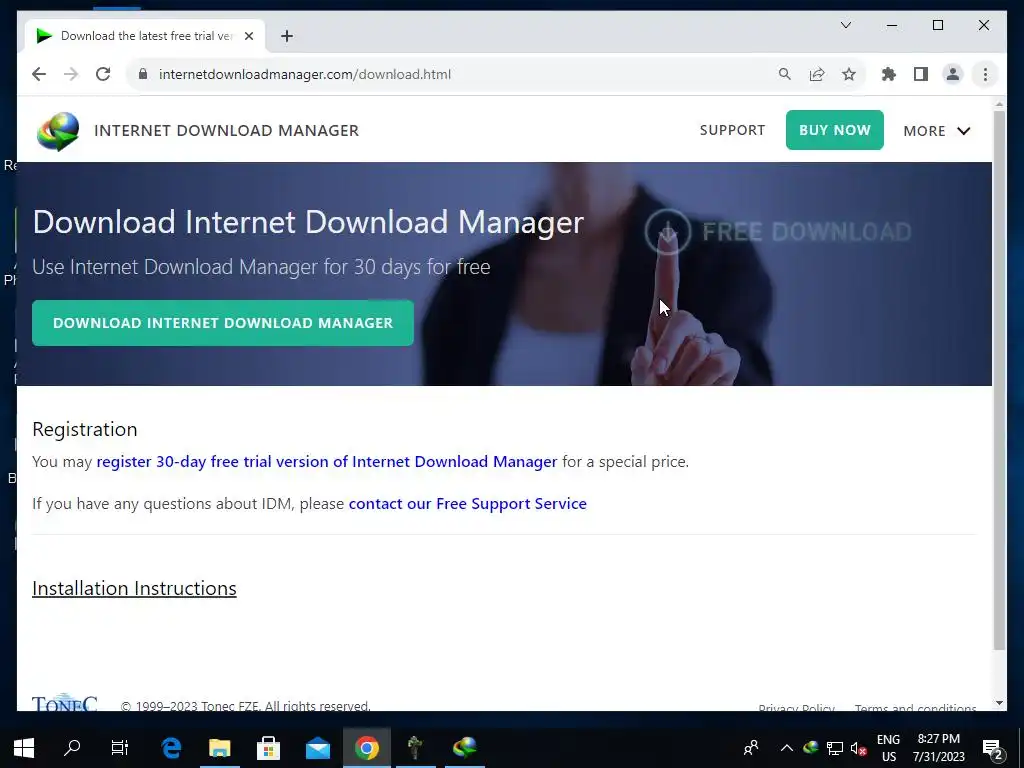Open the SUPPORT menu item
Image resolution: width=1024 pixels, height=768 pixels.
(732, 130)
